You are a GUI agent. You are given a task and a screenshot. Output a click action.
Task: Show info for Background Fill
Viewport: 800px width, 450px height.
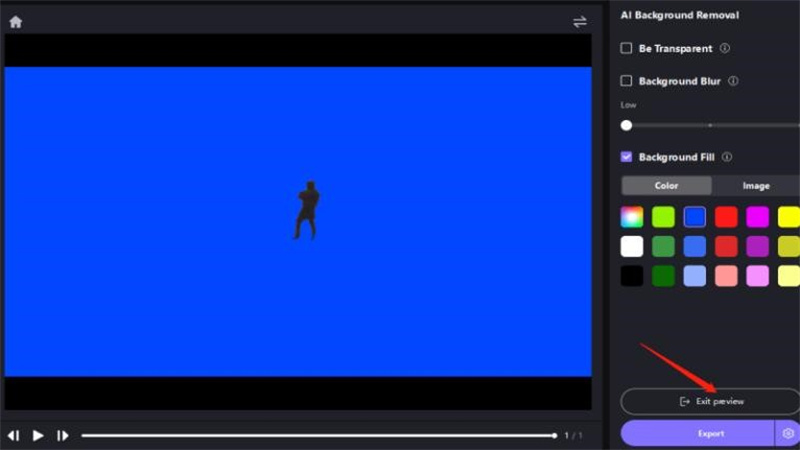click(x=727, y=157)
